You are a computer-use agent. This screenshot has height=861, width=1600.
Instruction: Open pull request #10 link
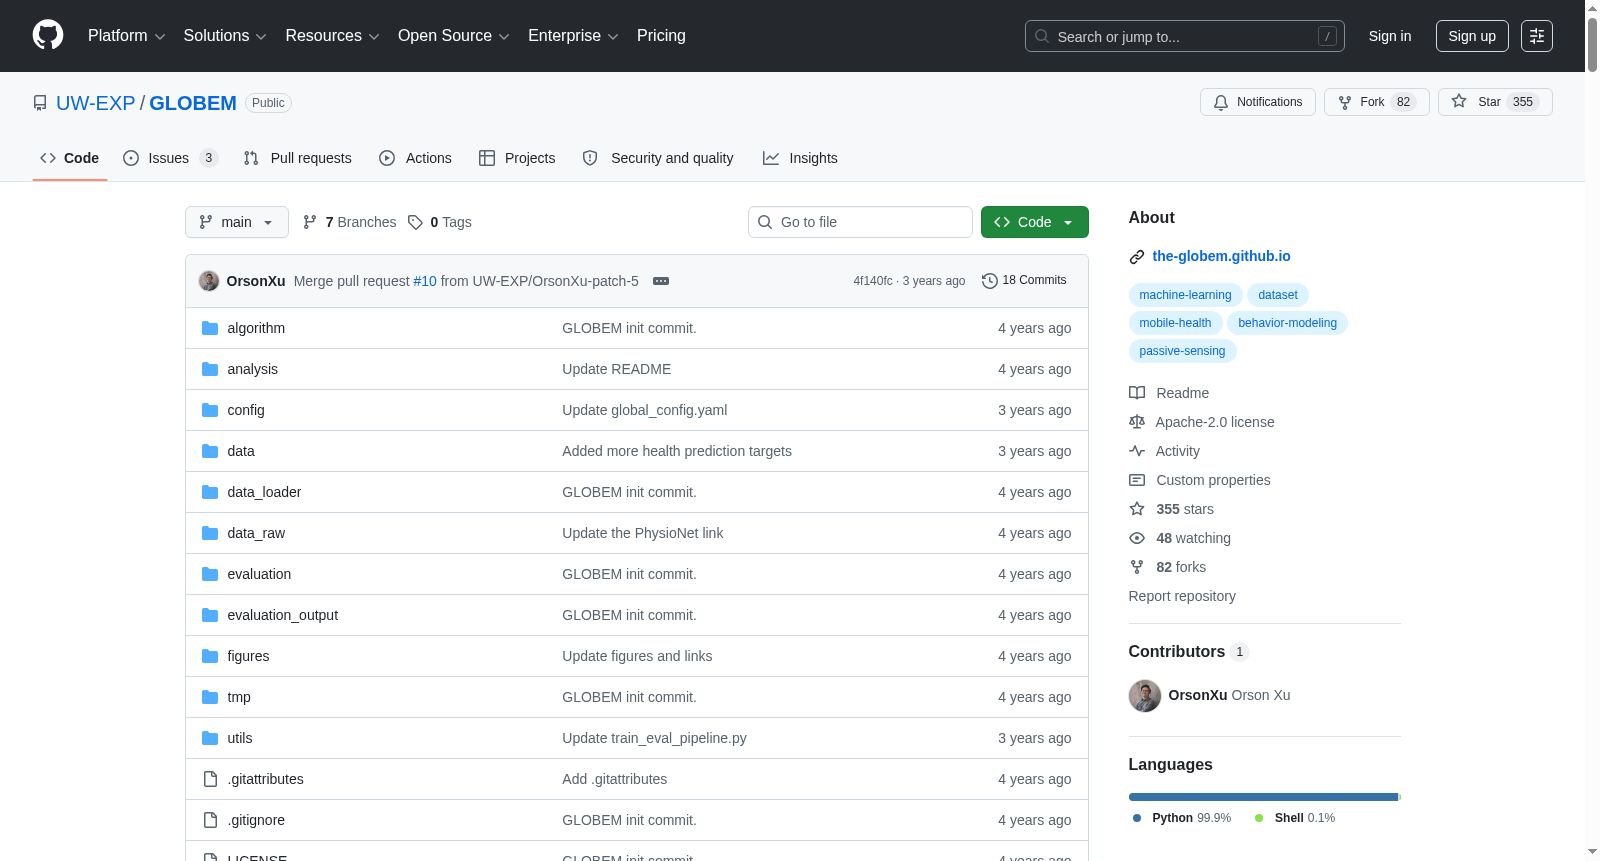click(425, 281)
